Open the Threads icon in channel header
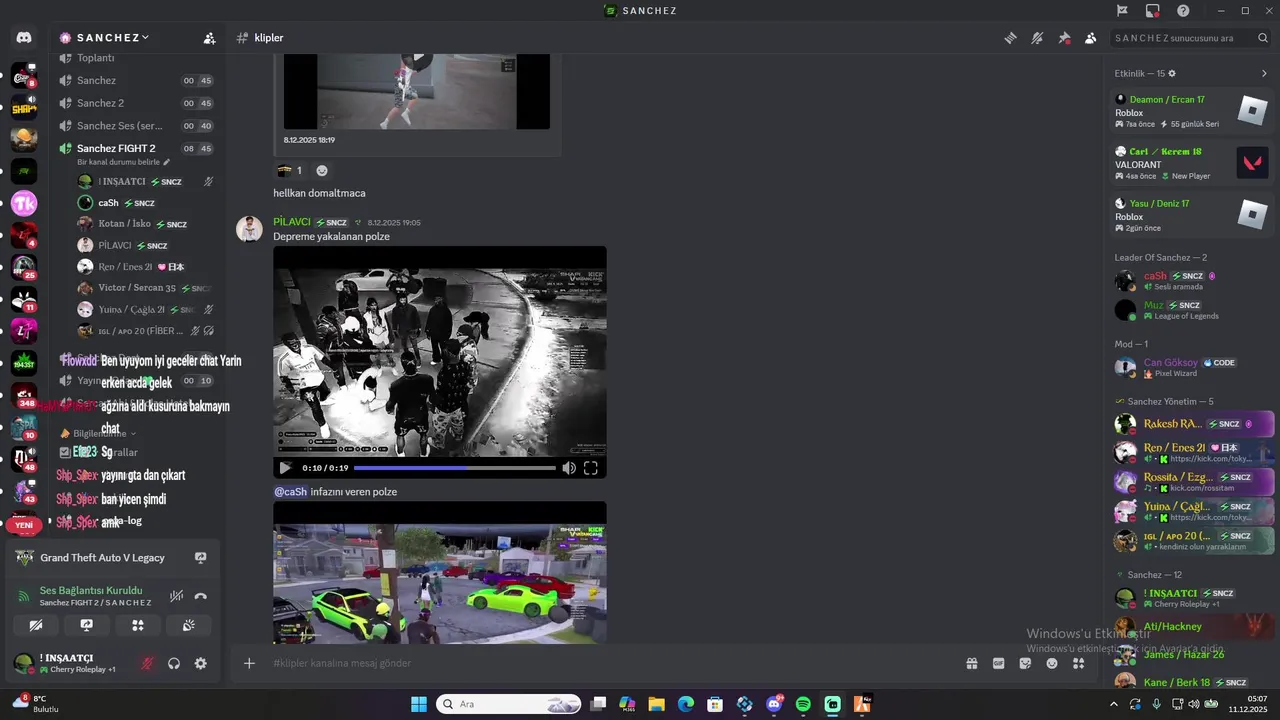 point(1011,38)
